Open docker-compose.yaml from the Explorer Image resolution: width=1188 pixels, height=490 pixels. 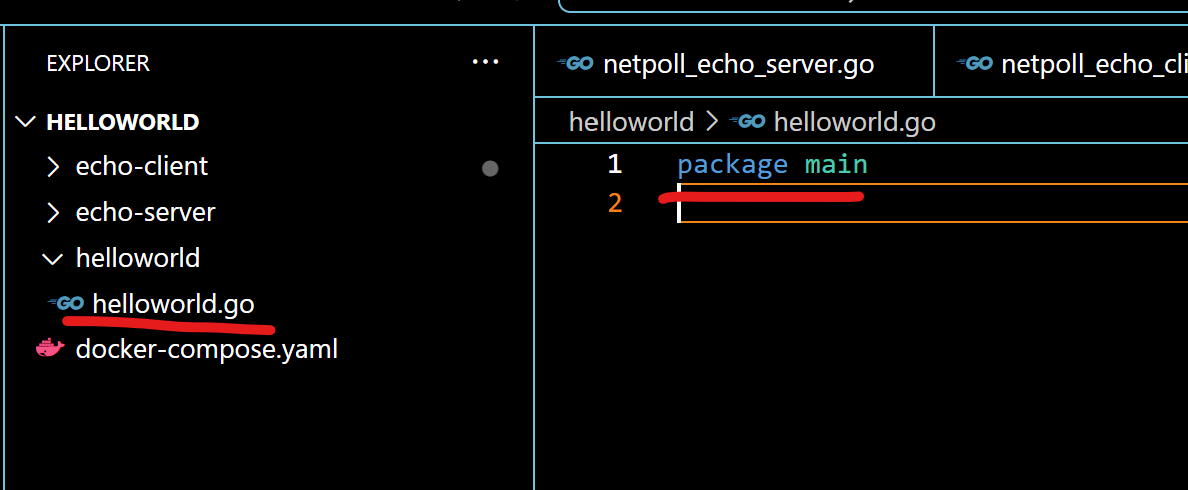point(206,349)
